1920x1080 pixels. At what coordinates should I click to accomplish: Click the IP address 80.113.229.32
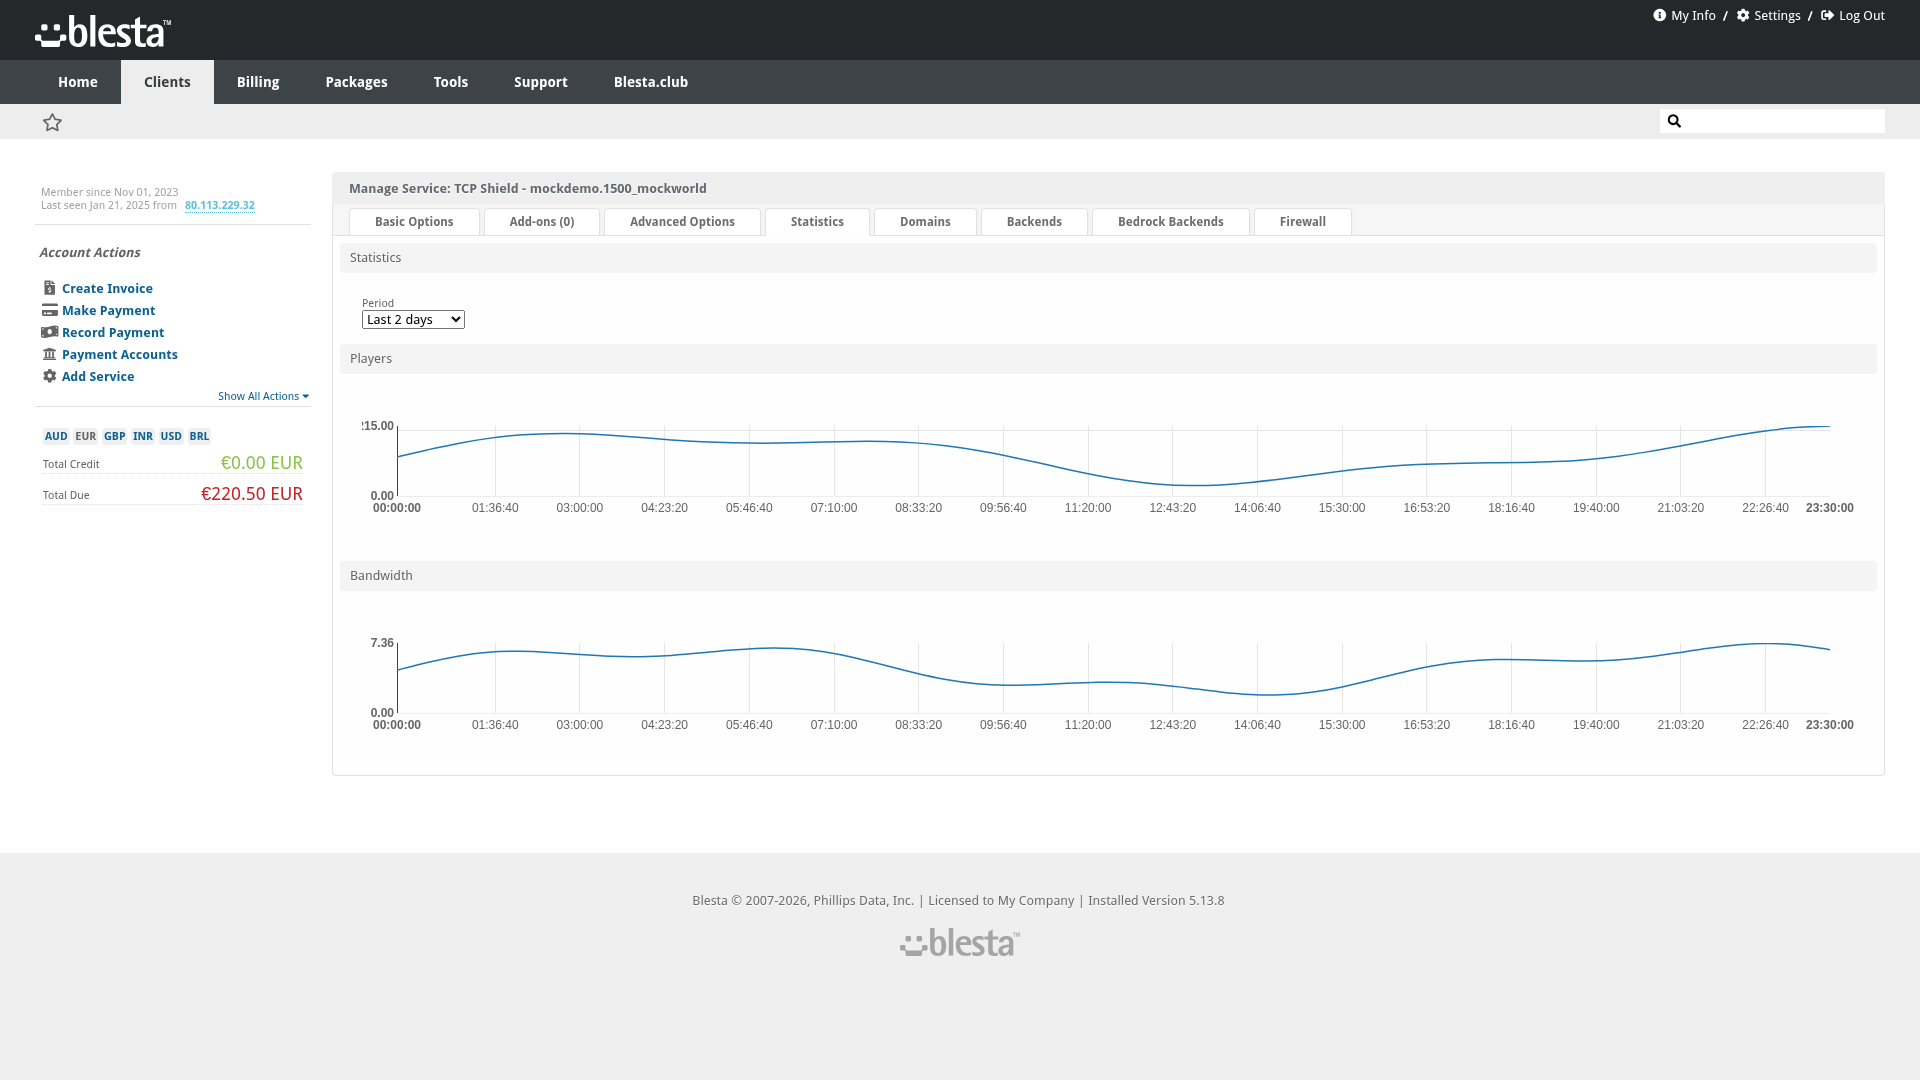[x=220, y=205]
